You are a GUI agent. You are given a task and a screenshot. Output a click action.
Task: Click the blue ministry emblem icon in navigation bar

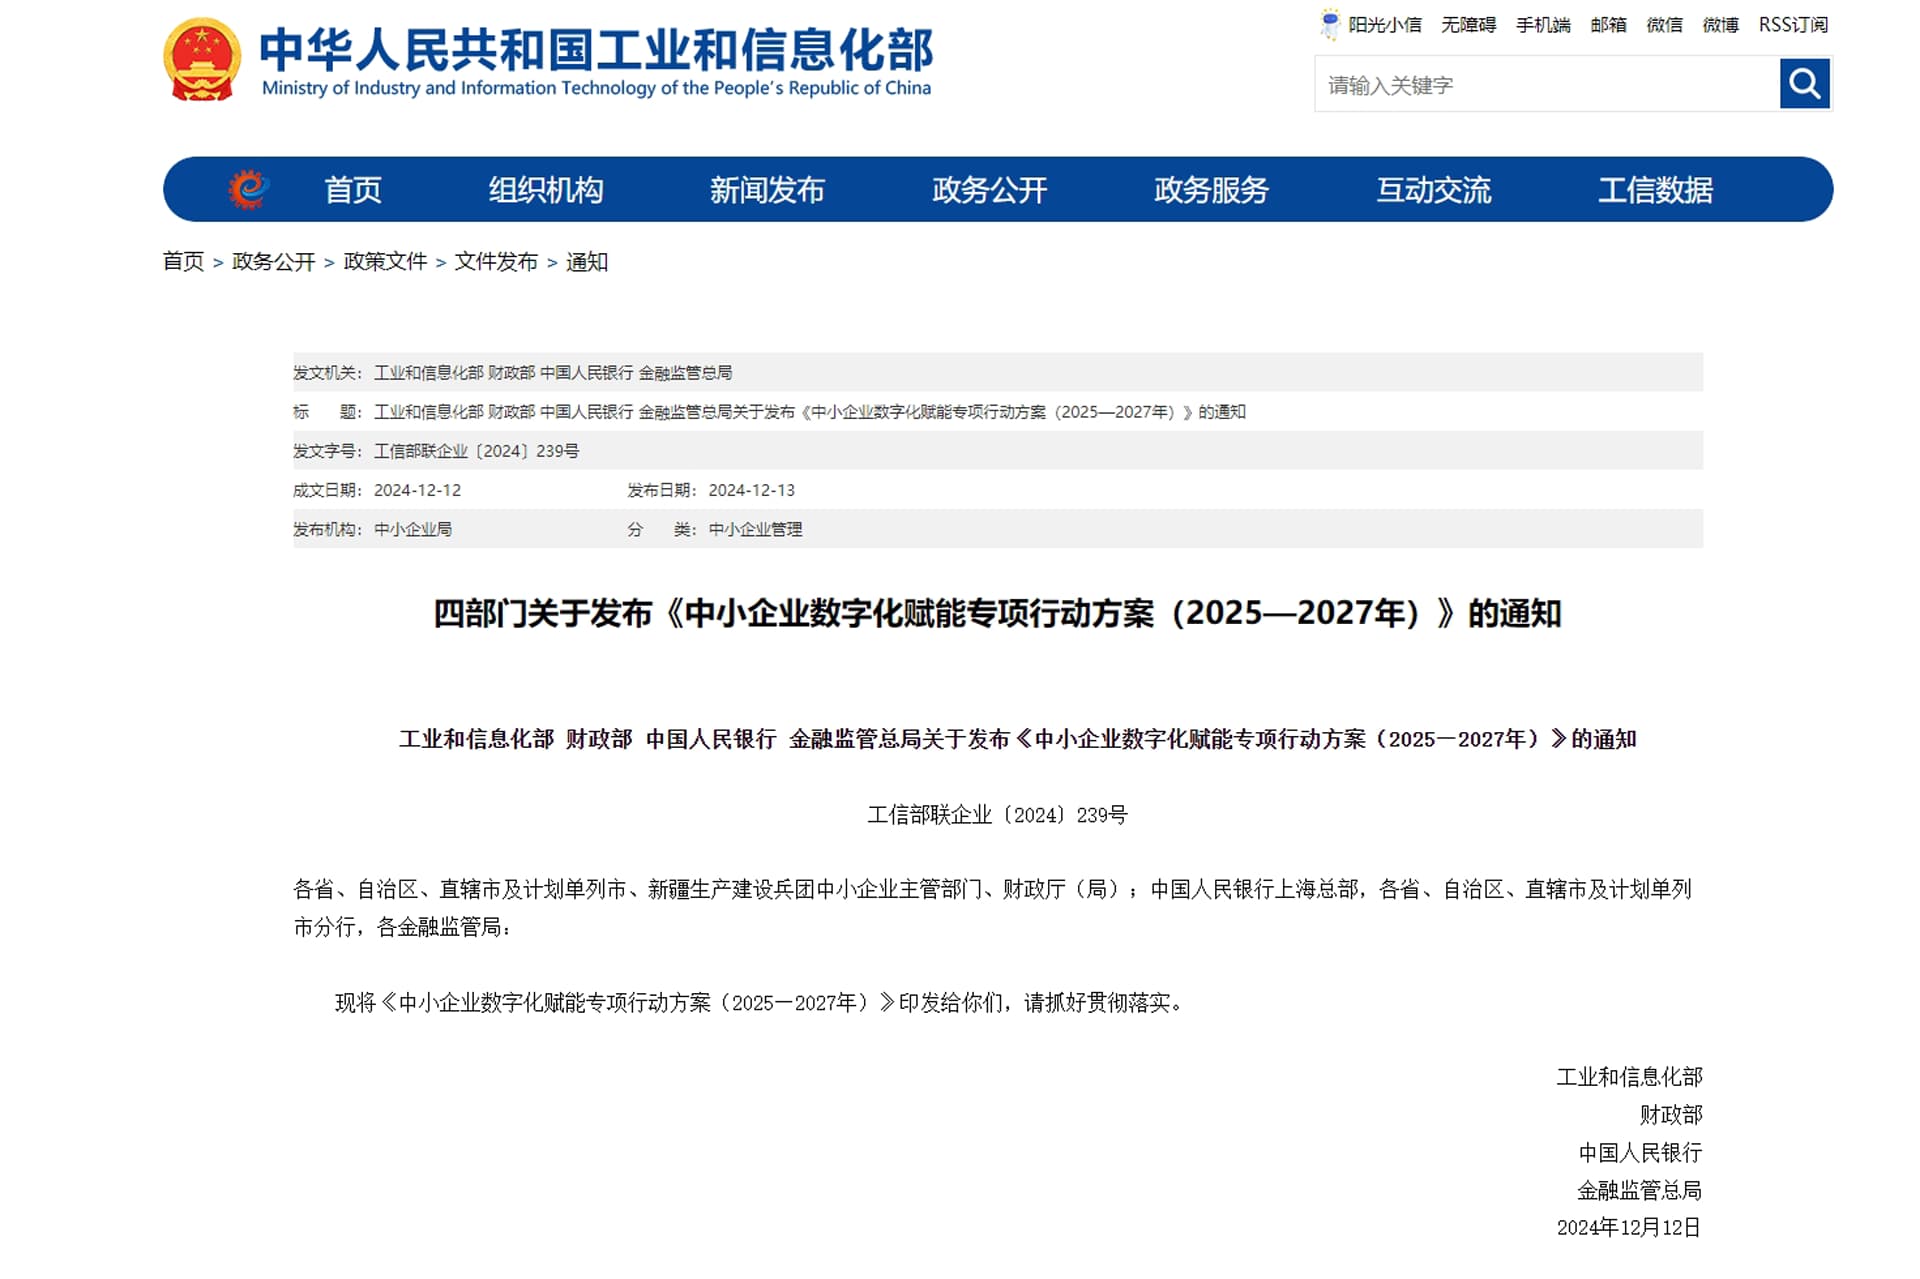pos(248,188)
